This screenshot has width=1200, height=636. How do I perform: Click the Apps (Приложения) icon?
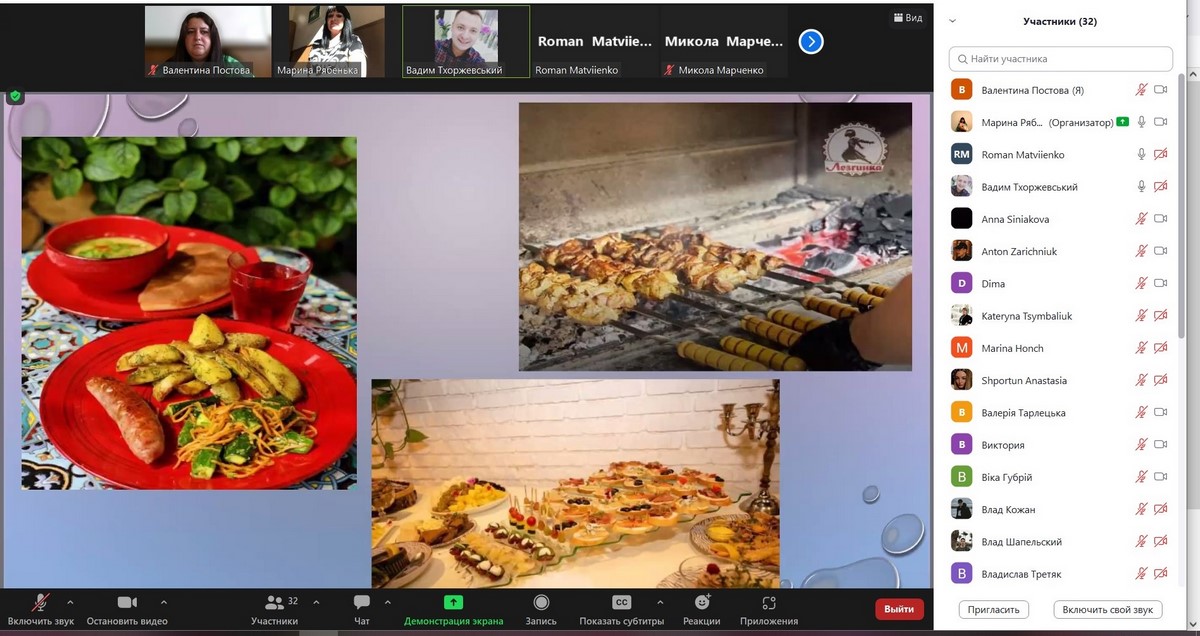point(768,603)
